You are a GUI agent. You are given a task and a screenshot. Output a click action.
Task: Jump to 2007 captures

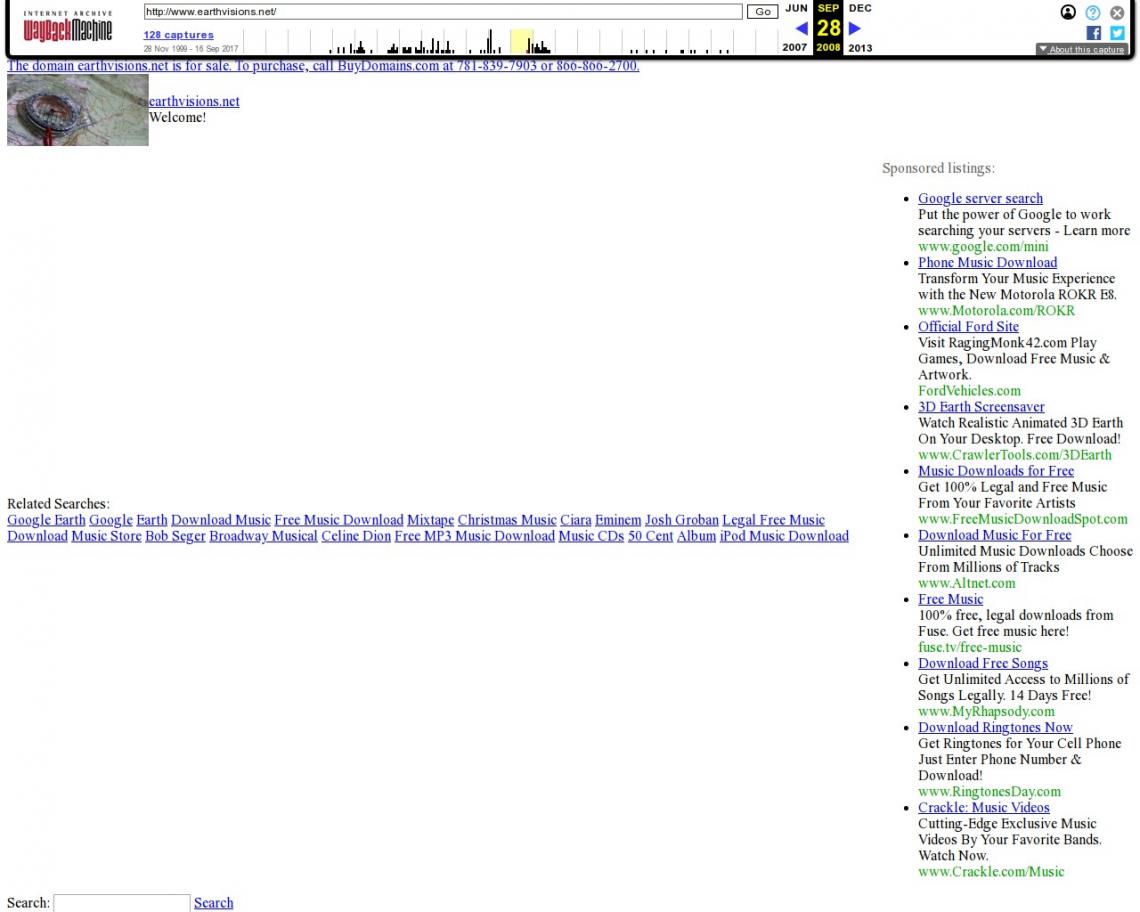795,47
